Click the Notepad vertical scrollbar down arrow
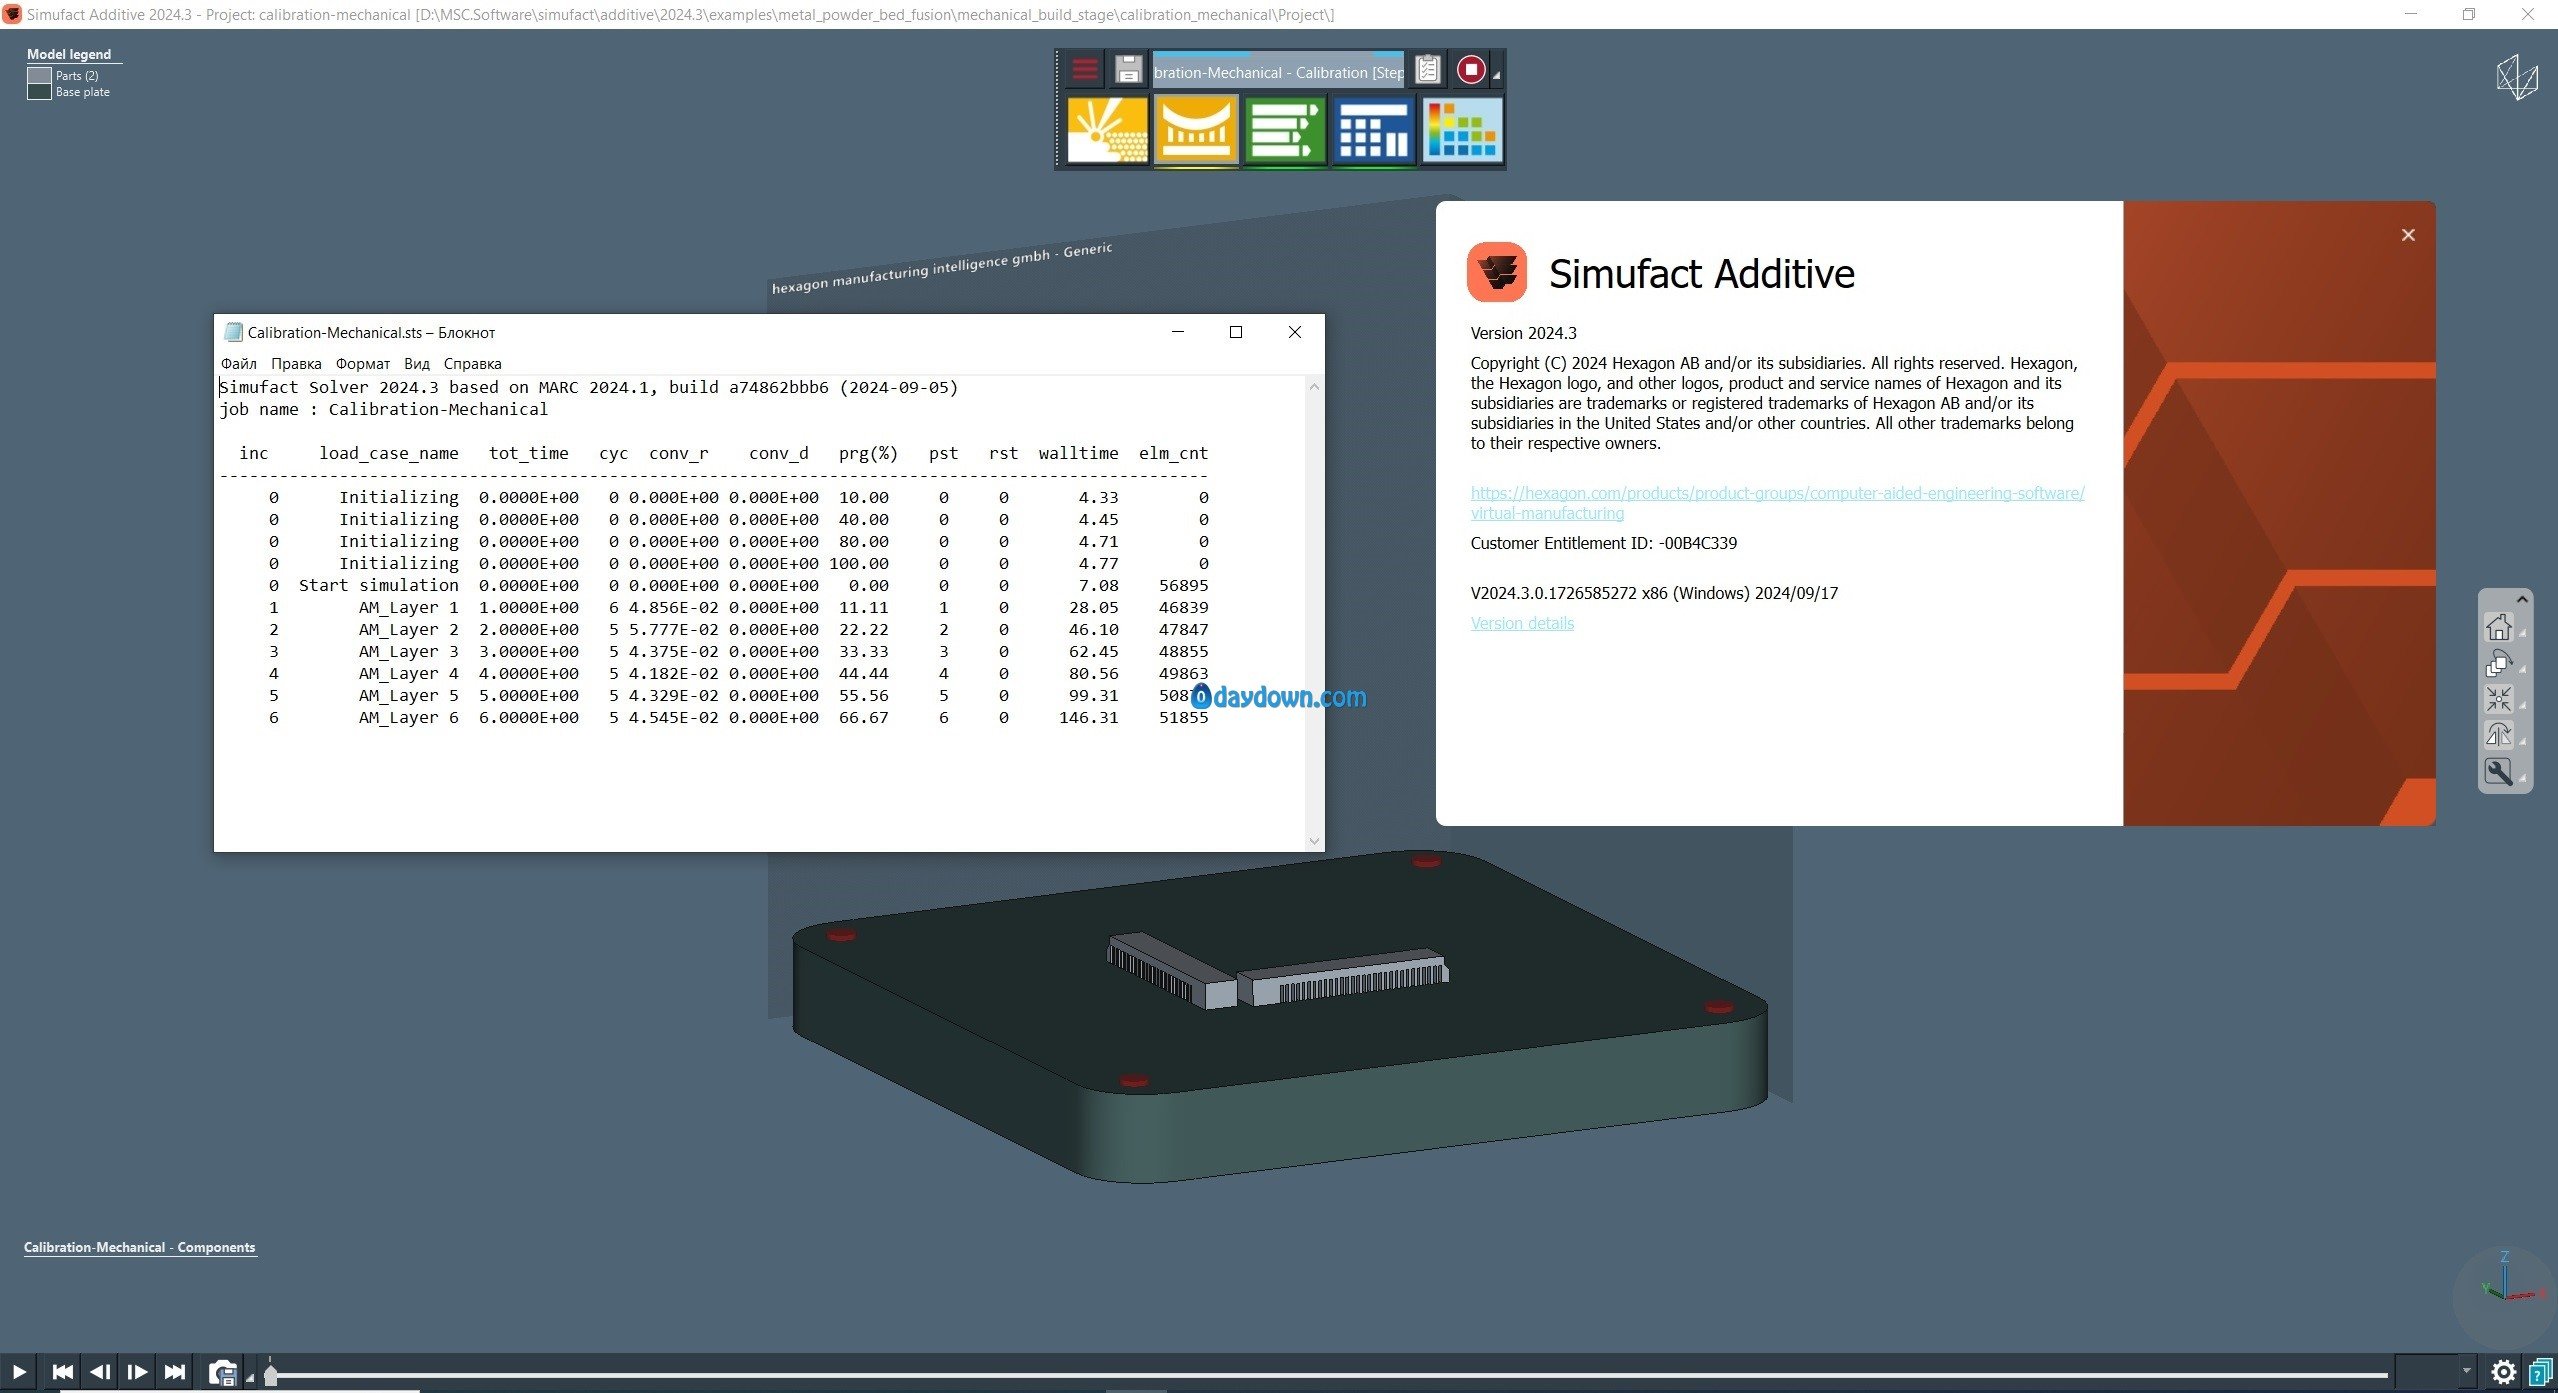Screen dimensions: 2558x1393 [1315, 841]
